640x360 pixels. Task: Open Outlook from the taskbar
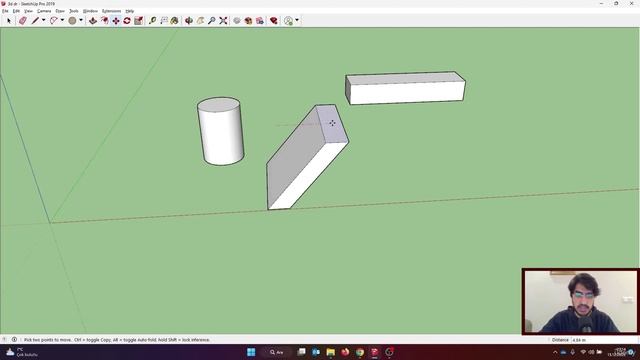(x=316, y=352)
